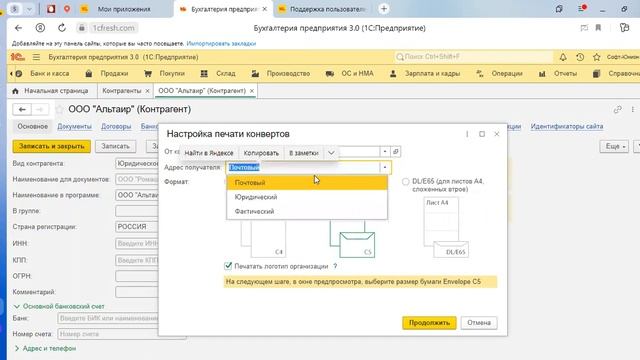
Task: Choose Юридический from the address list
Action: [x=307, y=197]
